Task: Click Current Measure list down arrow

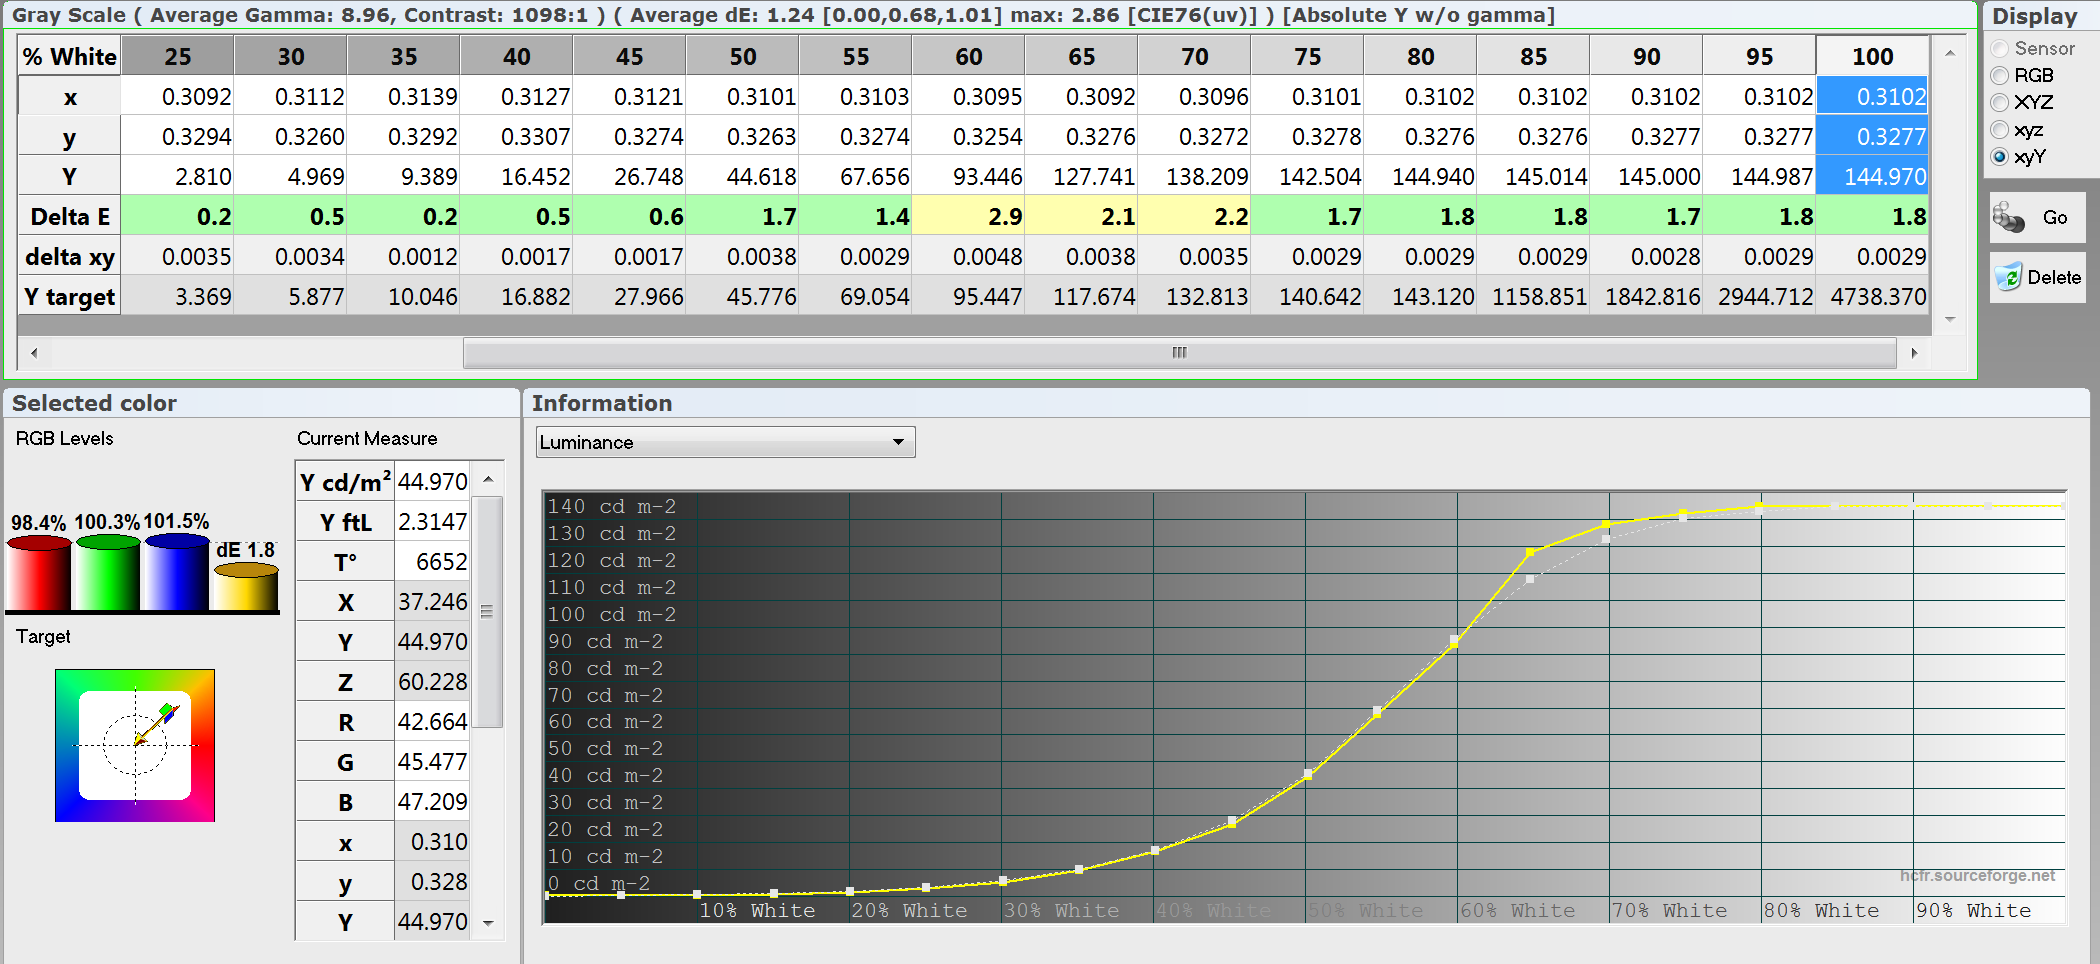Action: [488, 924]
